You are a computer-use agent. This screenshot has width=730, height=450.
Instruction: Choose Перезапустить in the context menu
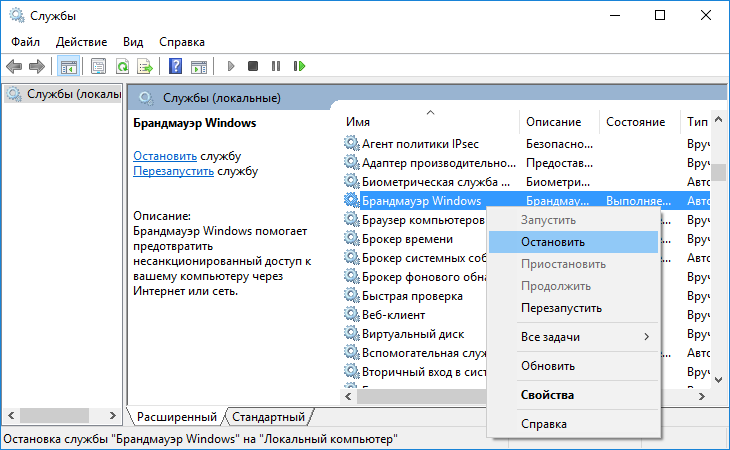pos(573,308)
